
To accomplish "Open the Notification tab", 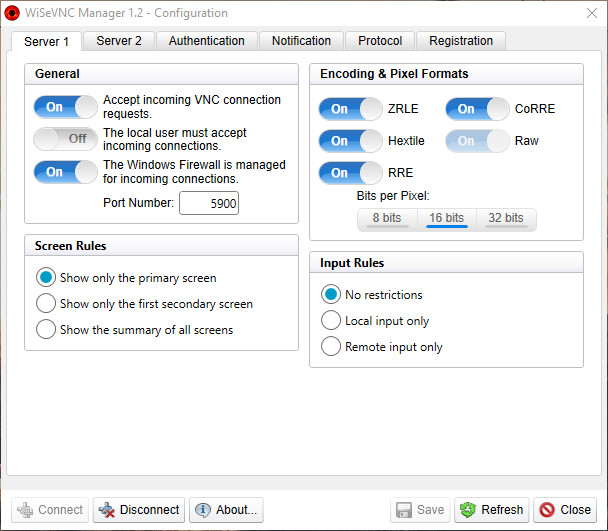I will point(301,41).
